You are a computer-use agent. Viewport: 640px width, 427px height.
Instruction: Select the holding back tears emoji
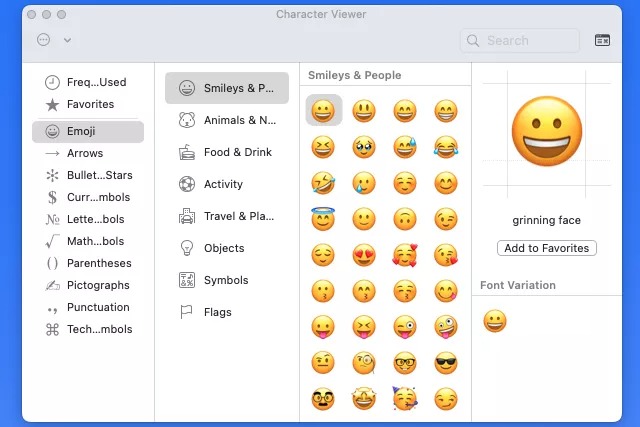coord(364,147)
